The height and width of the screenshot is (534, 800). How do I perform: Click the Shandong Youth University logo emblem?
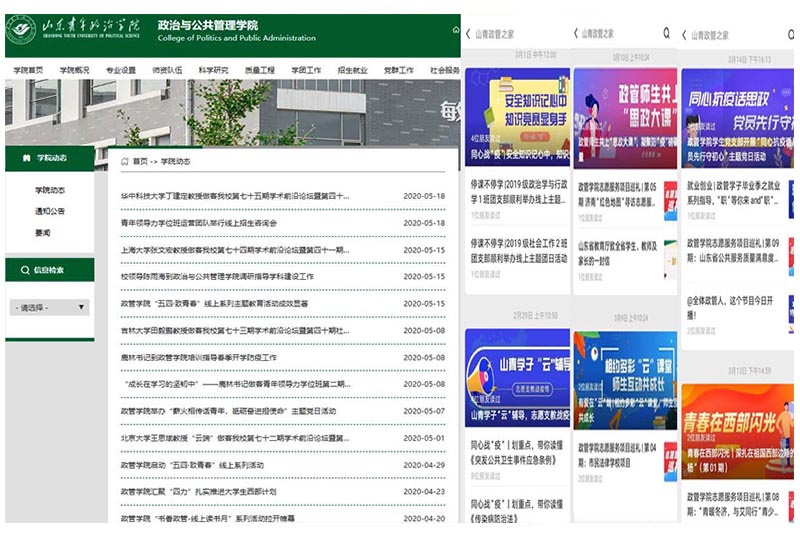21,30
